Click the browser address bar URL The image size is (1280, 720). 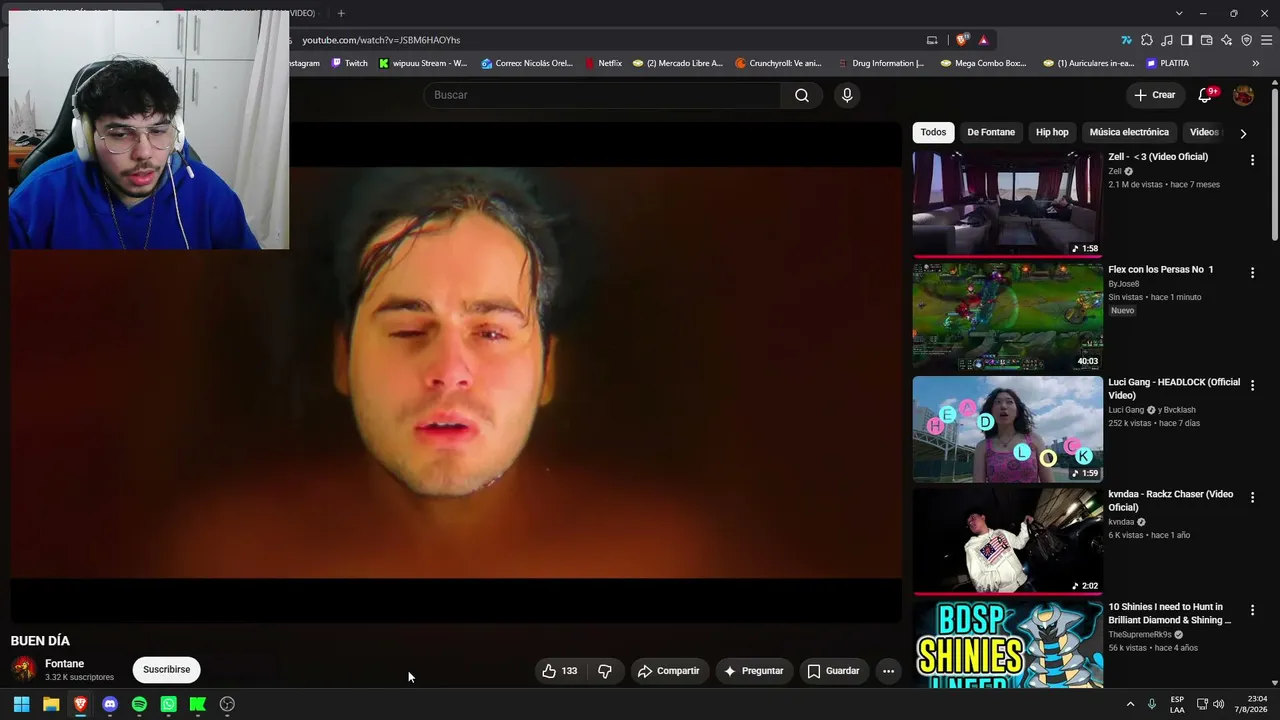[x=381, y=40]
